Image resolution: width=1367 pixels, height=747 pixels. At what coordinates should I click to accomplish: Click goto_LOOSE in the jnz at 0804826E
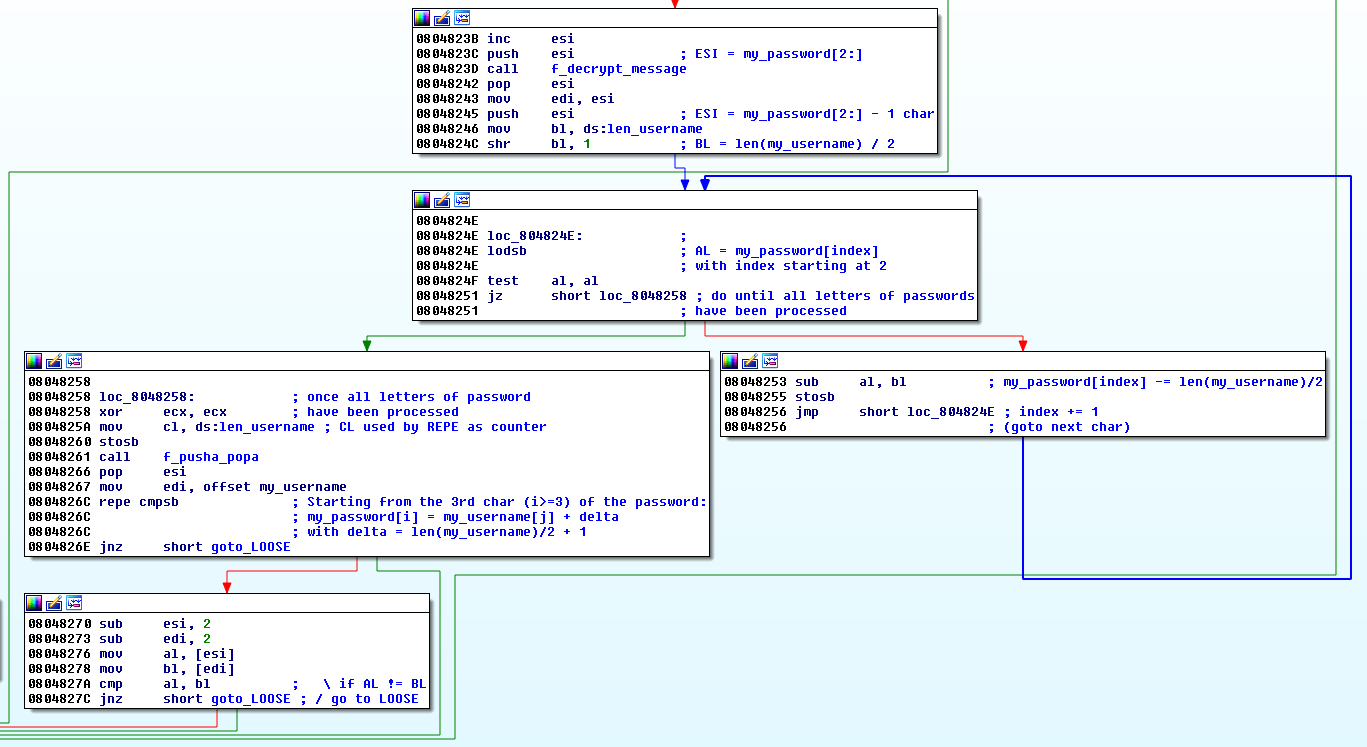coord(250,547)
